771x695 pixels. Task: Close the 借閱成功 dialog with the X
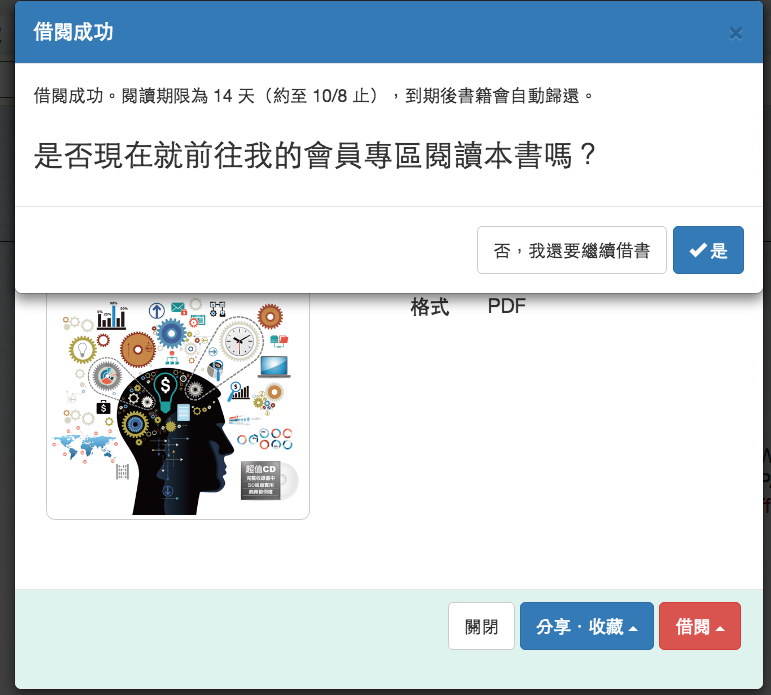pos(736,33)
